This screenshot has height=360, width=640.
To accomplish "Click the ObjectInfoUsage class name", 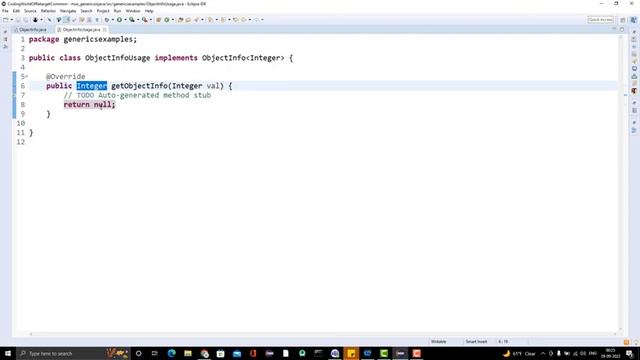I will (118, 58).
